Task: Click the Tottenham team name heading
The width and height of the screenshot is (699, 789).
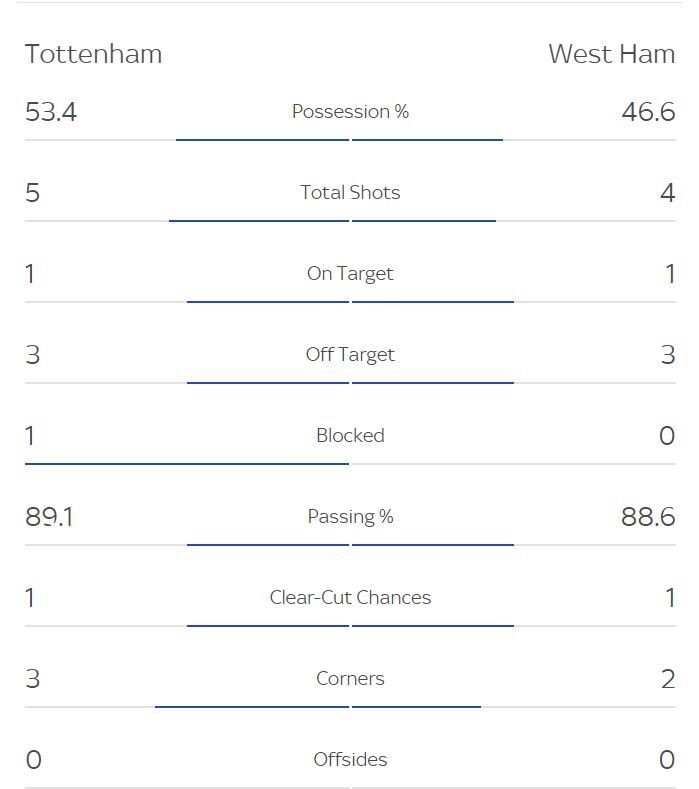Action: point(94,54)
